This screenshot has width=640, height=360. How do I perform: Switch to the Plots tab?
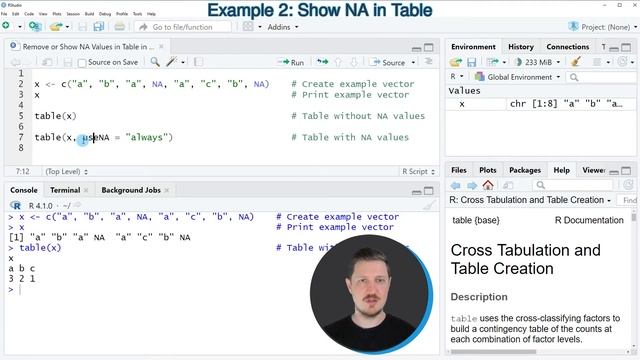(x=487, y=170)
